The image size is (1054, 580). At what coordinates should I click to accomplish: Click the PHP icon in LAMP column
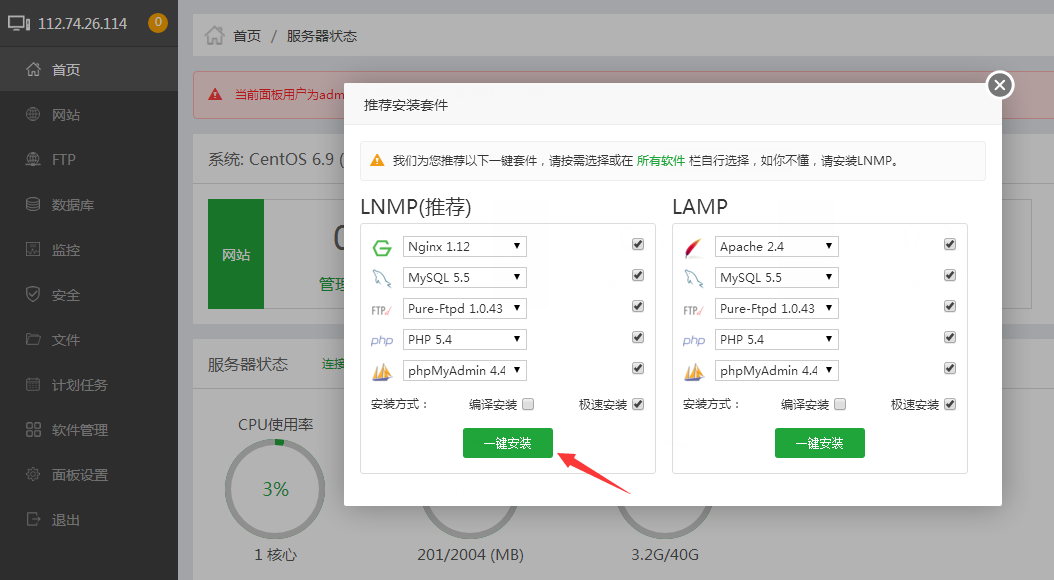693,341
